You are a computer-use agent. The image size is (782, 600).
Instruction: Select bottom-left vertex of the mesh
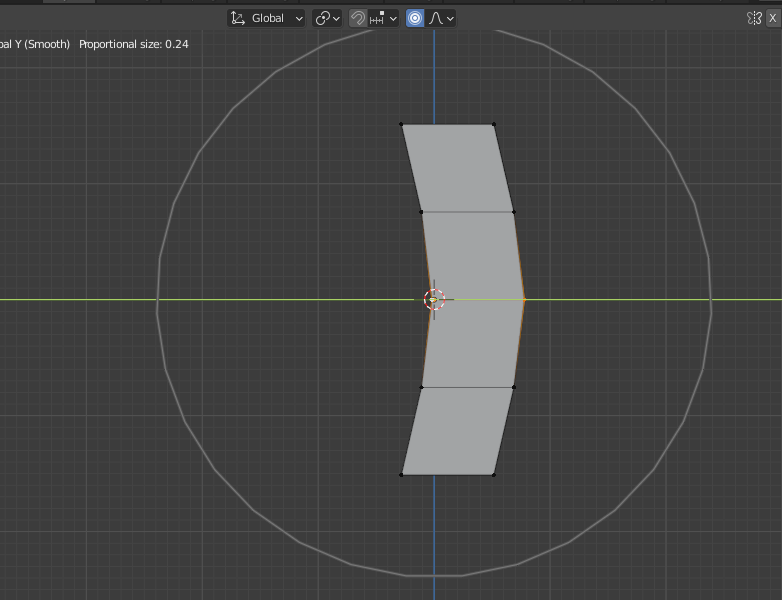[x=401, y=475]
